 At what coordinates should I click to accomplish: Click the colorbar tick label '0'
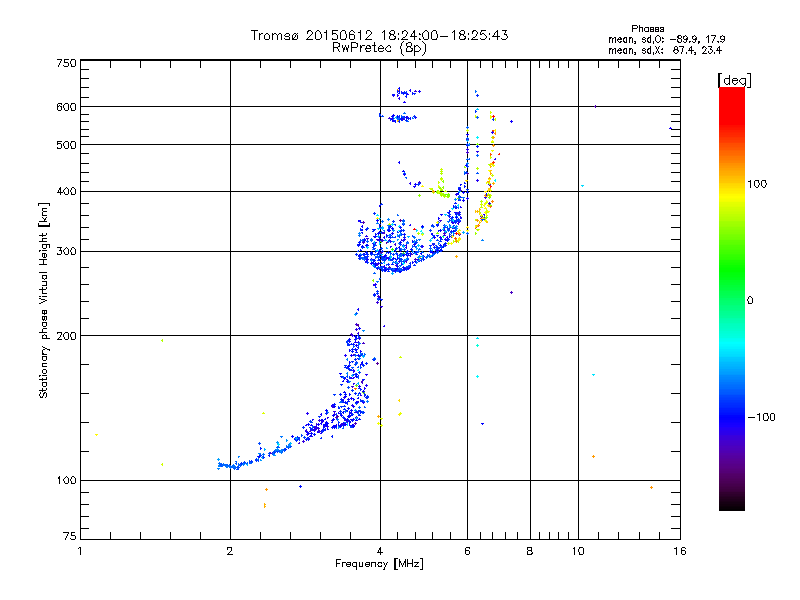pos(749,301)
